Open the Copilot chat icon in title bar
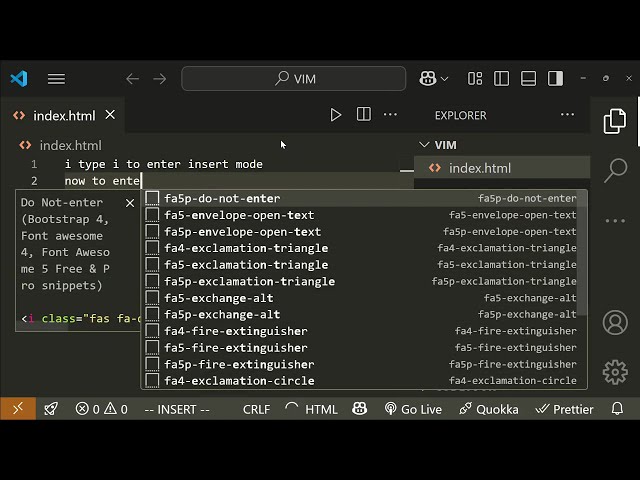 [427, 78]
